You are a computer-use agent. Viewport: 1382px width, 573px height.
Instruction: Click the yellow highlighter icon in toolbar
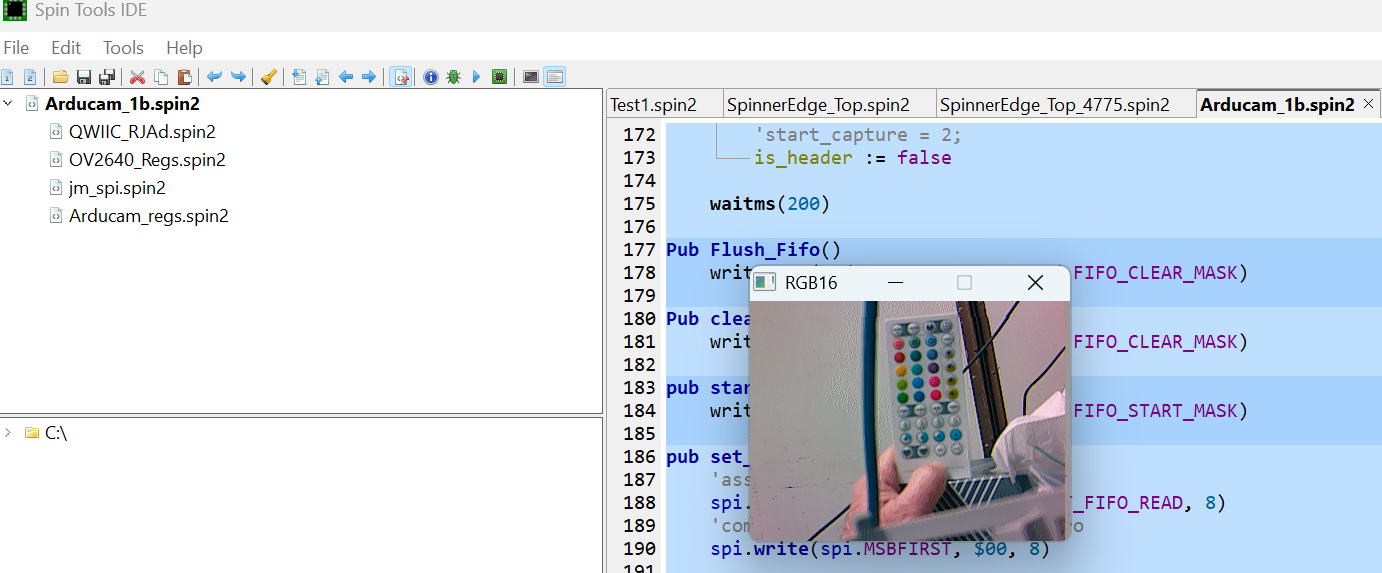point(268,77)
